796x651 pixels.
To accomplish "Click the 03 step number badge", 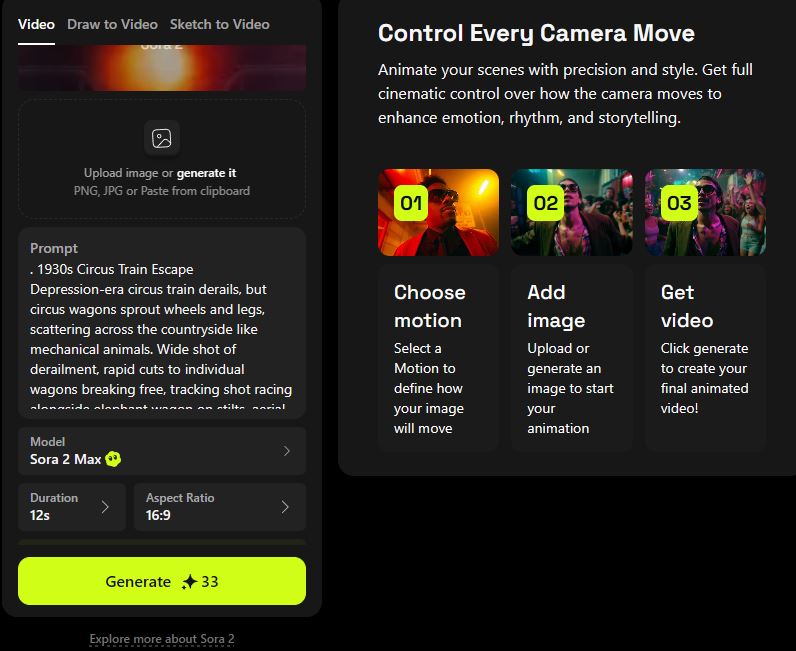I will click(679, 204).
